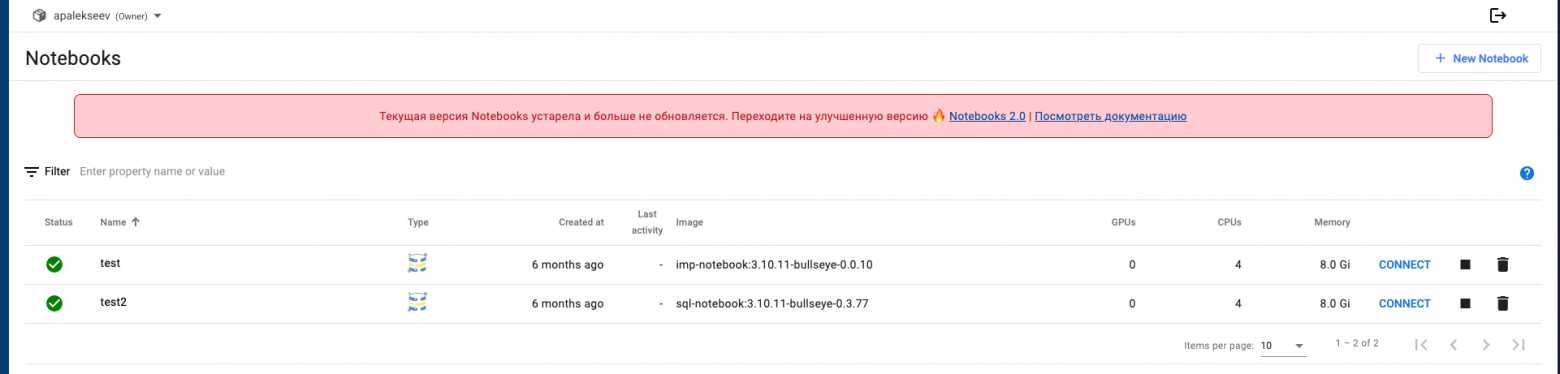This screenshot has height=374, width=1560.
Task: Click the Jupyter type icon for test2
Action: [x=418, y=301]
